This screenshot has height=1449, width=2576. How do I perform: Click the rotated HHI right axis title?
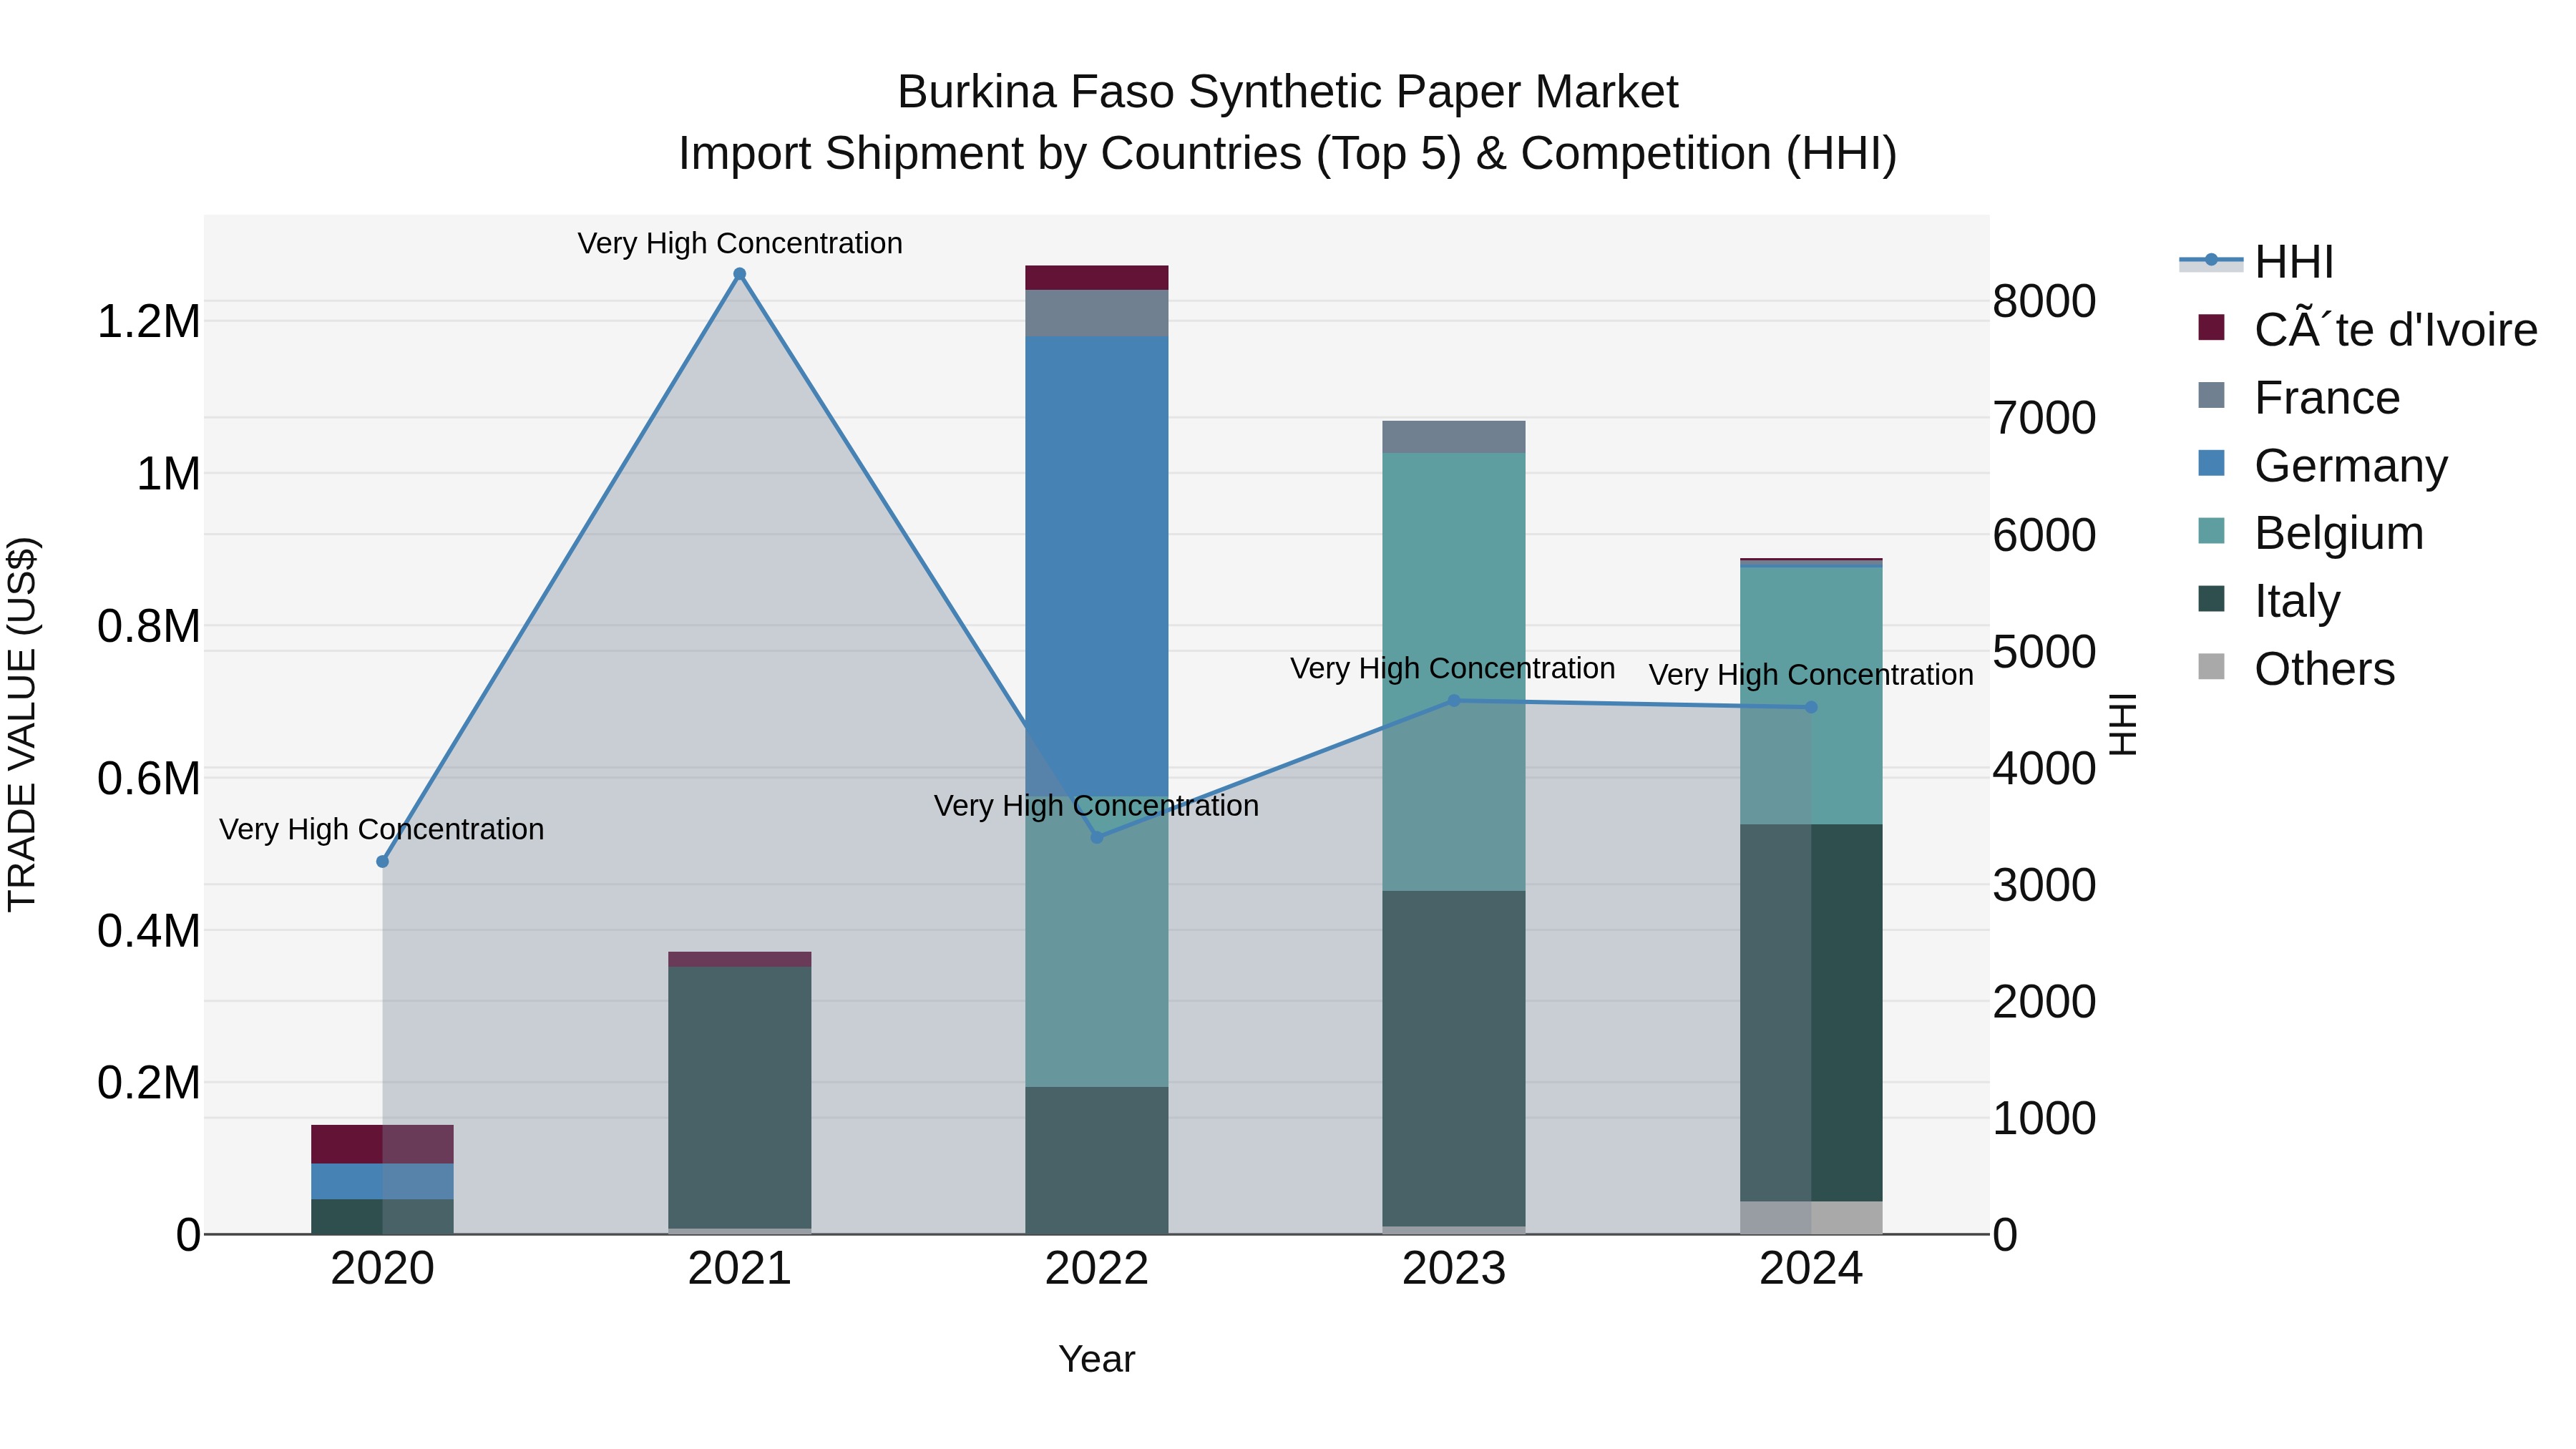click(2122, 724)
